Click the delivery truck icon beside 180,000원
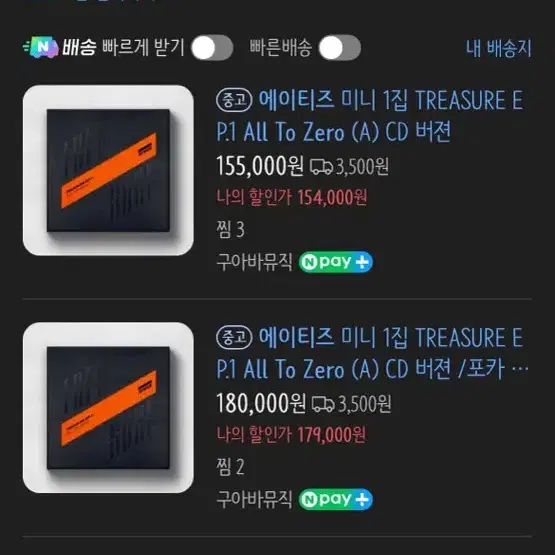The height and width of the screenshot is (555, 555). coord(323,404)
